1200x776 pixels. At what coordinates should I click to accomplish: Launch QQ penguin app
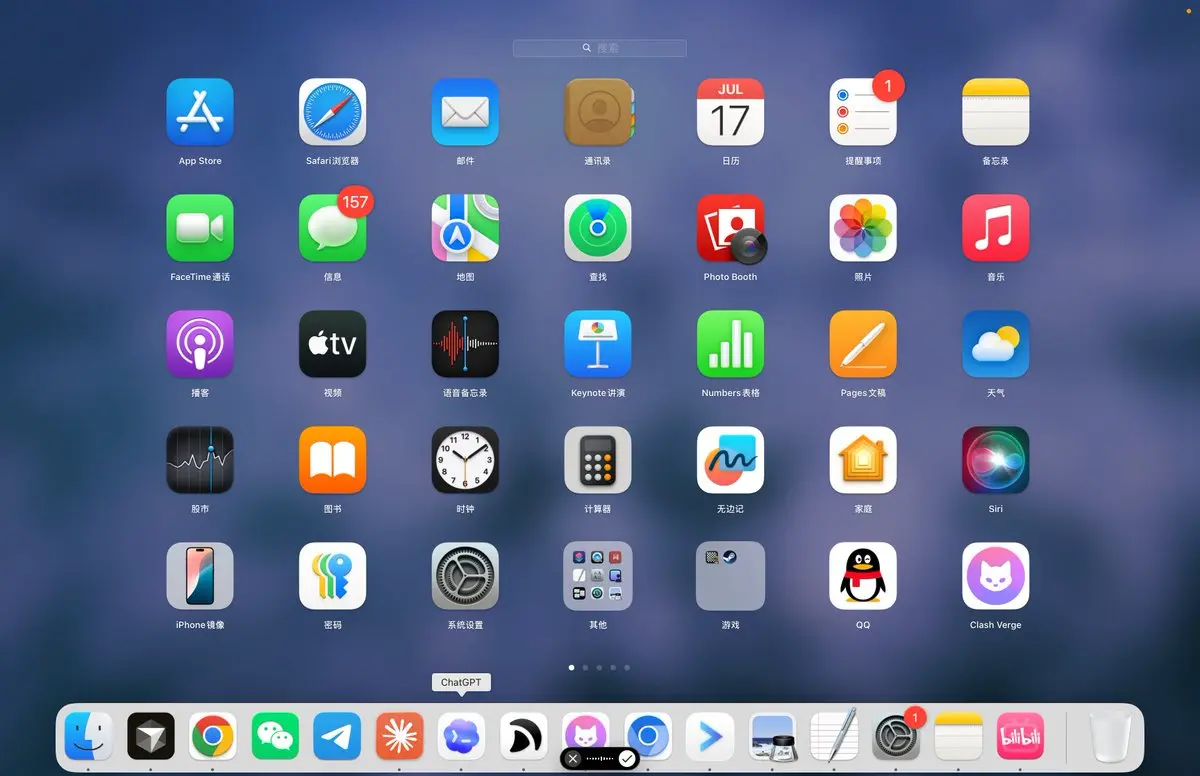863,576
